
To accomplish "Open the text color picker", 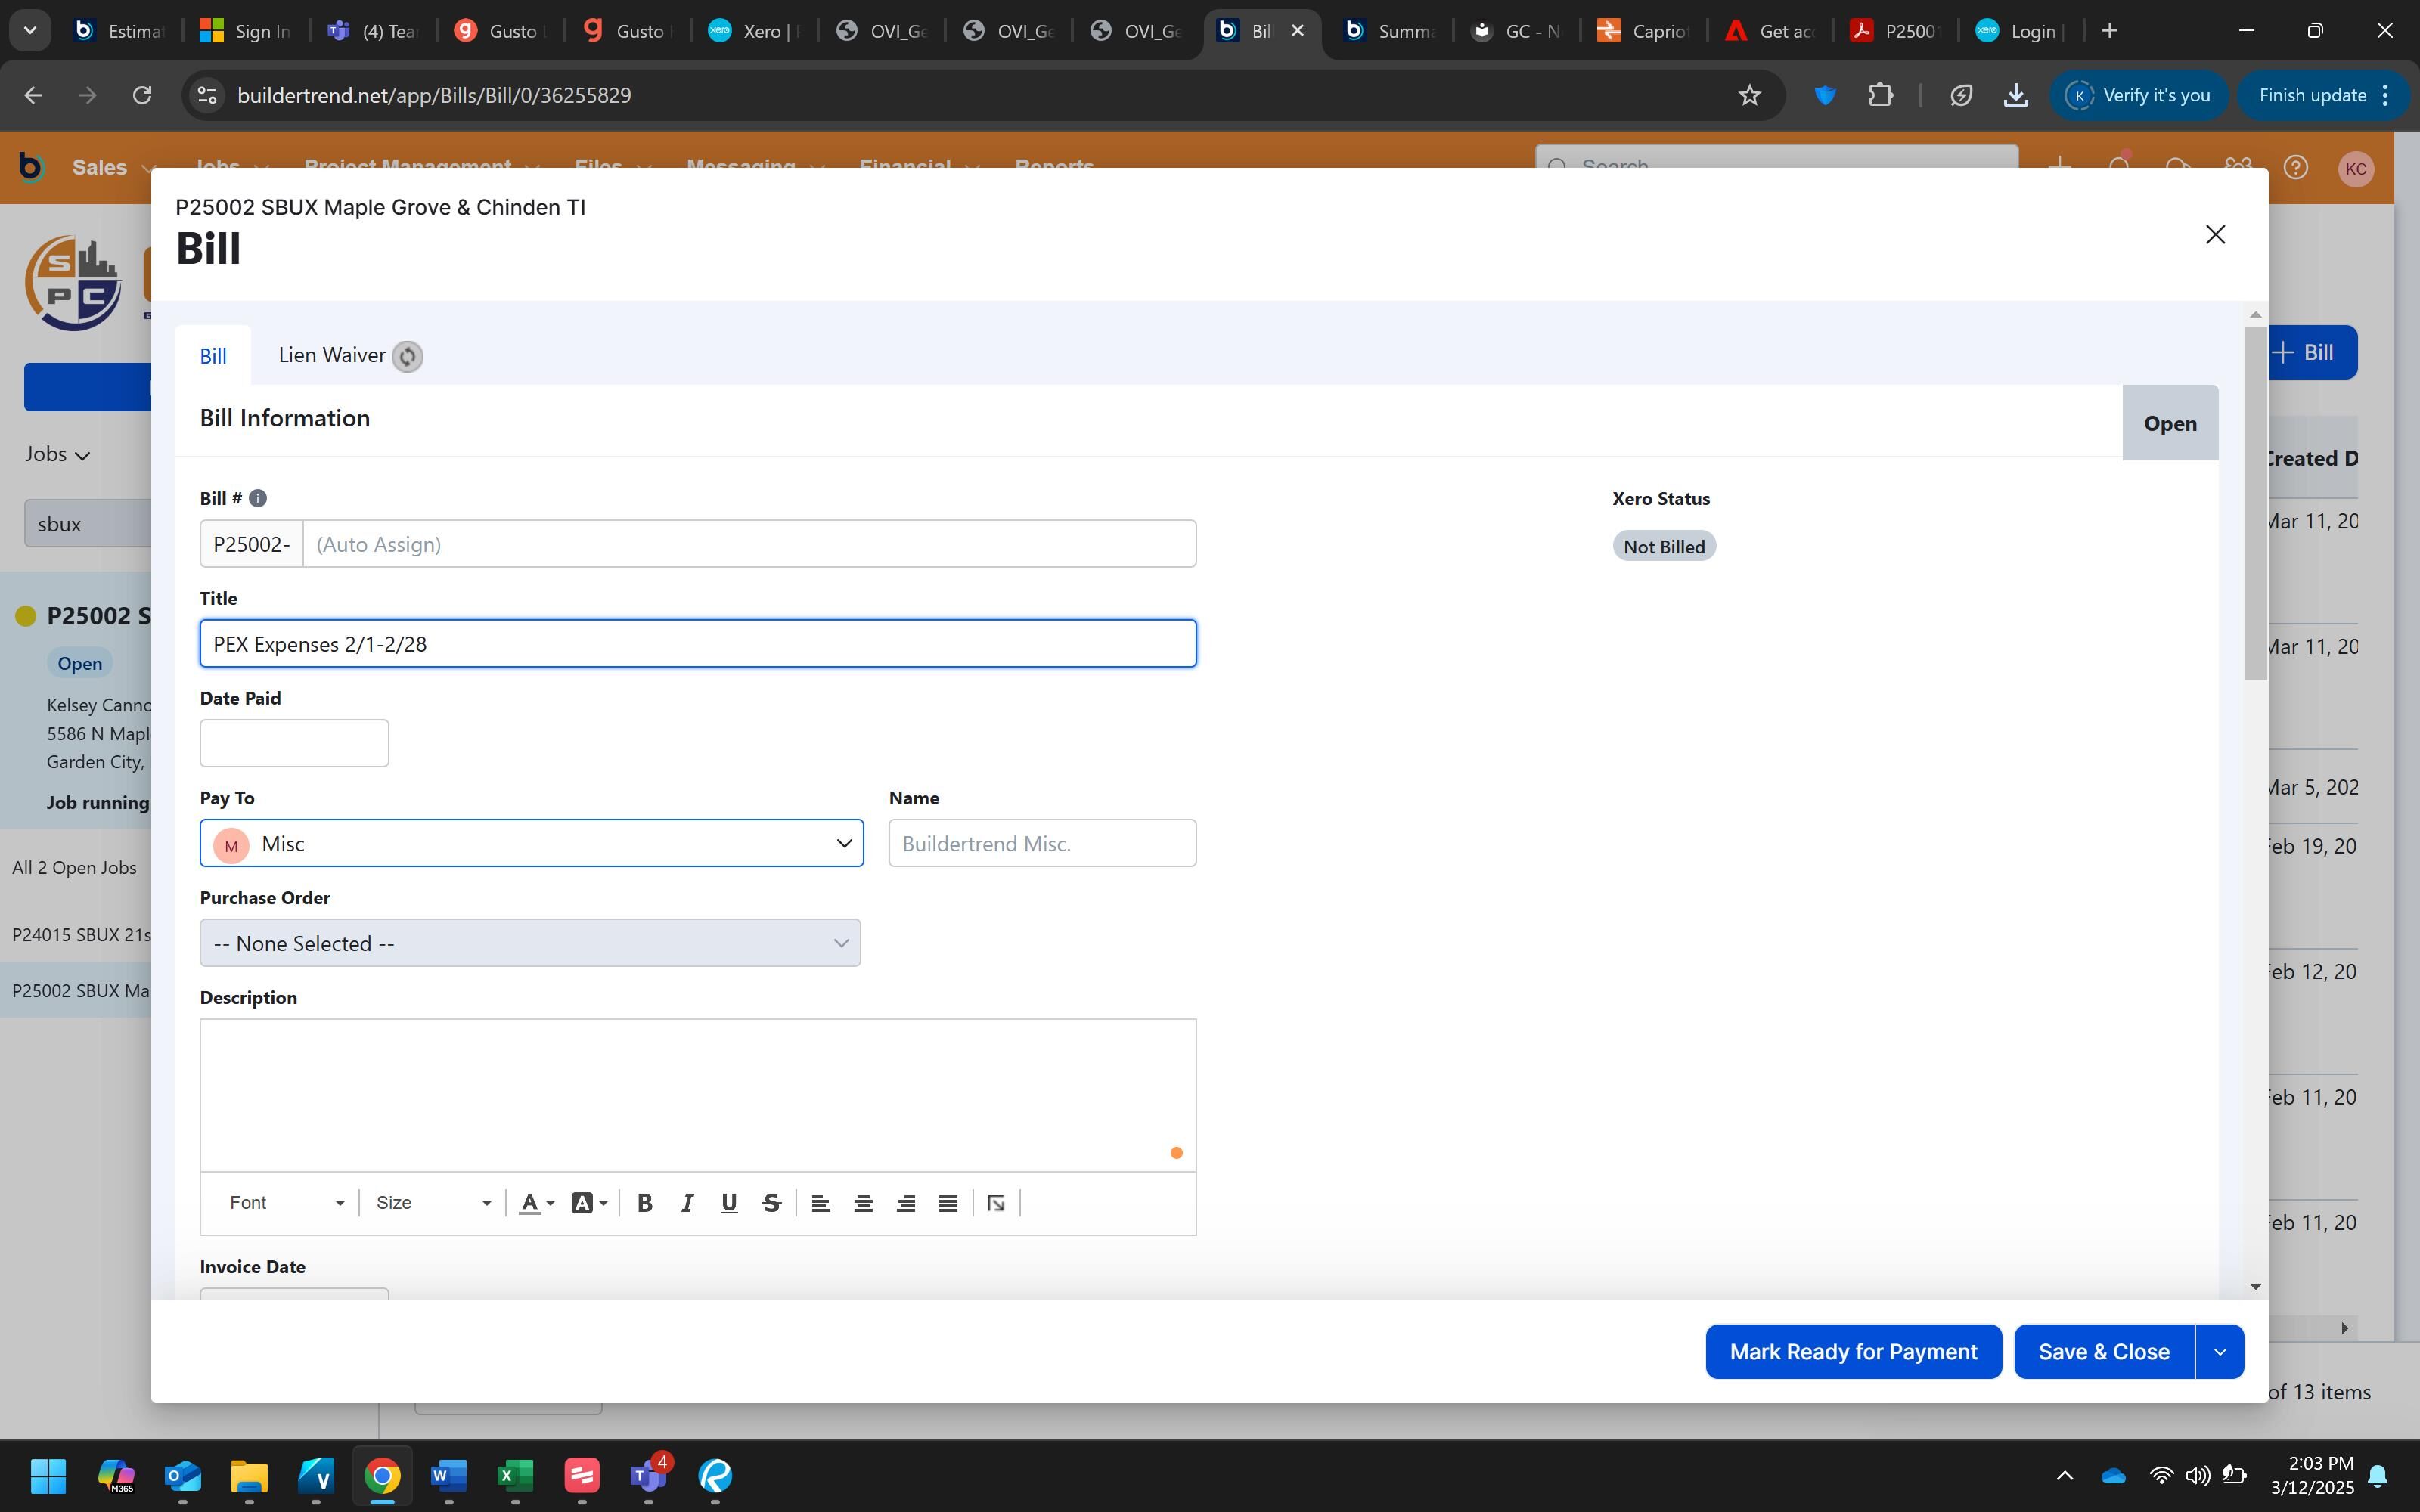I will coord(536,1203).
